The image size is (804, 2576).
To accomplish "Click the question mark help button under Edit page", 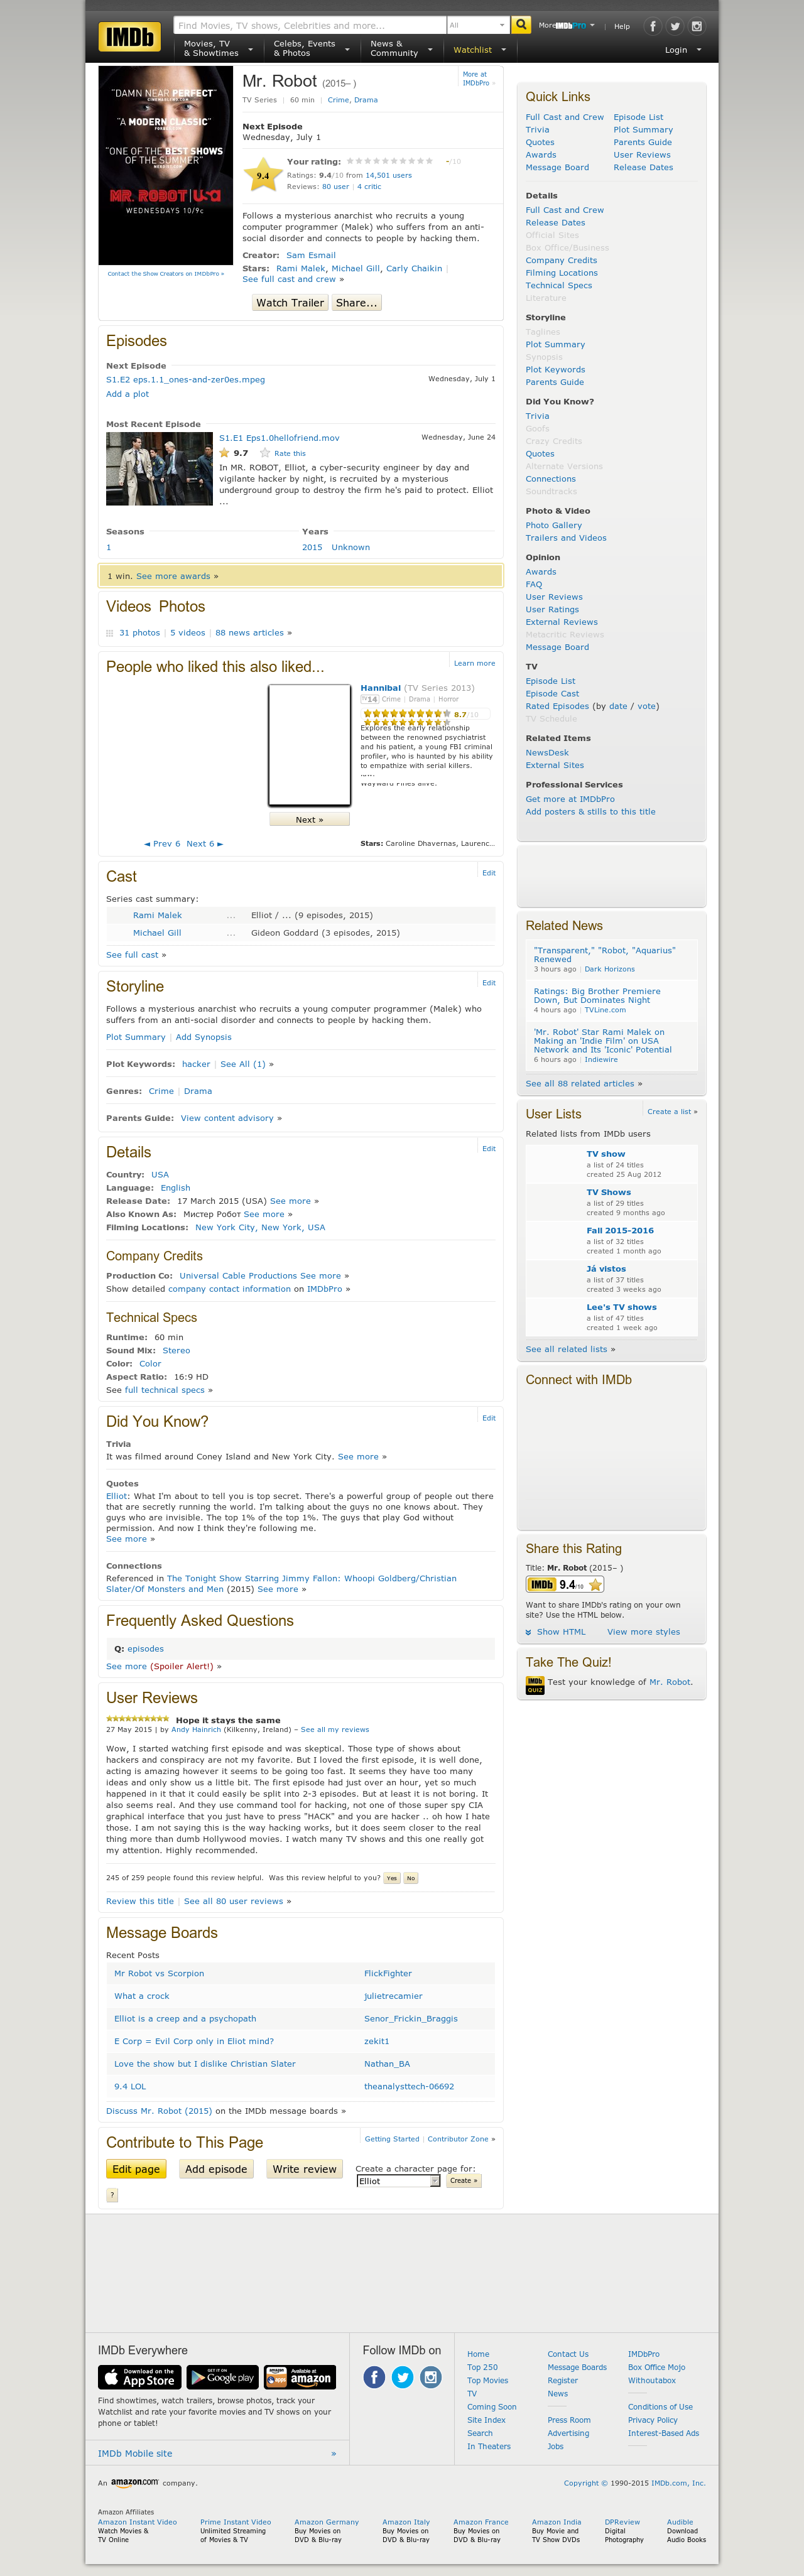I will [112, 2194].
